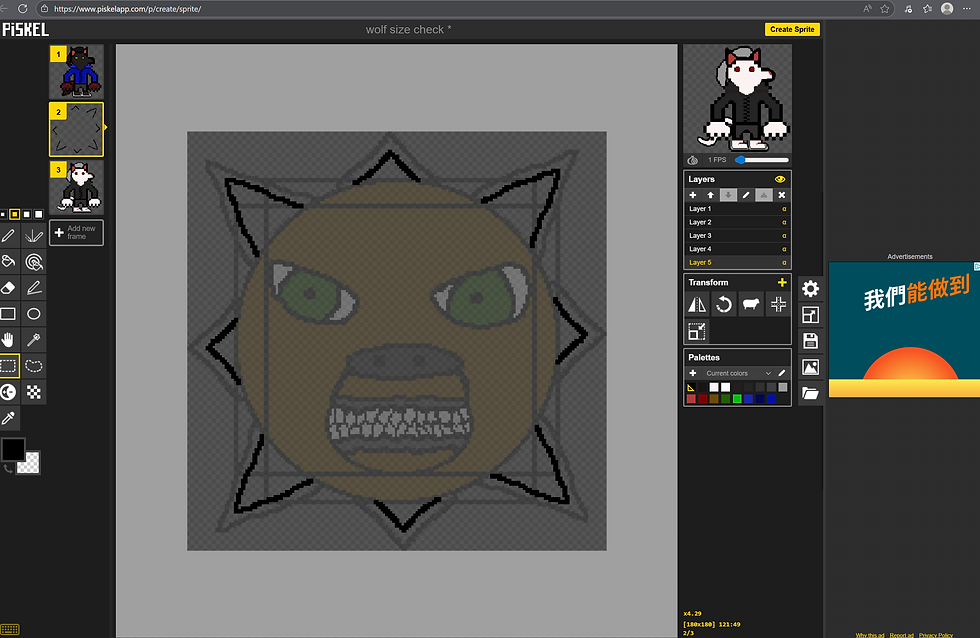980x638 pixels.
Task: Toggle opacity alpha for Layer 3
Action: pyautogui.click(x=784, y=236)
